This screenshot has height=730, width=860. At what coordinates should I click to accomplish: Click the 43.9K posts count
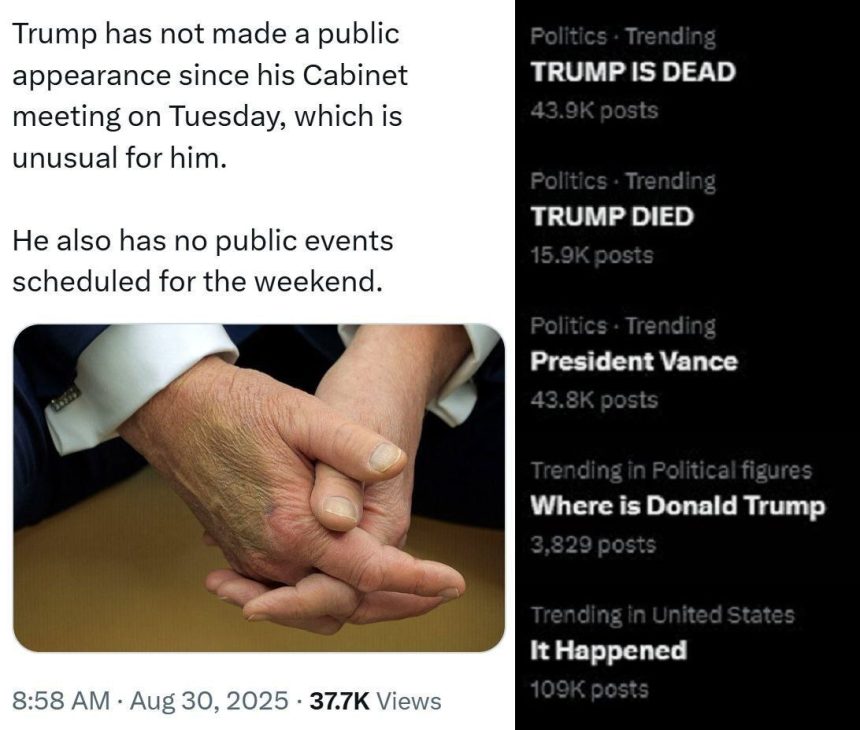(594, 110)
